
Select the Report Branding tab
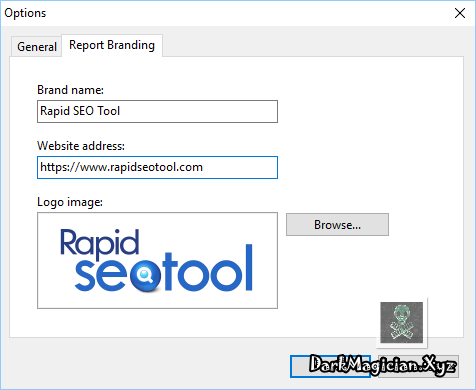click(112, 45)
